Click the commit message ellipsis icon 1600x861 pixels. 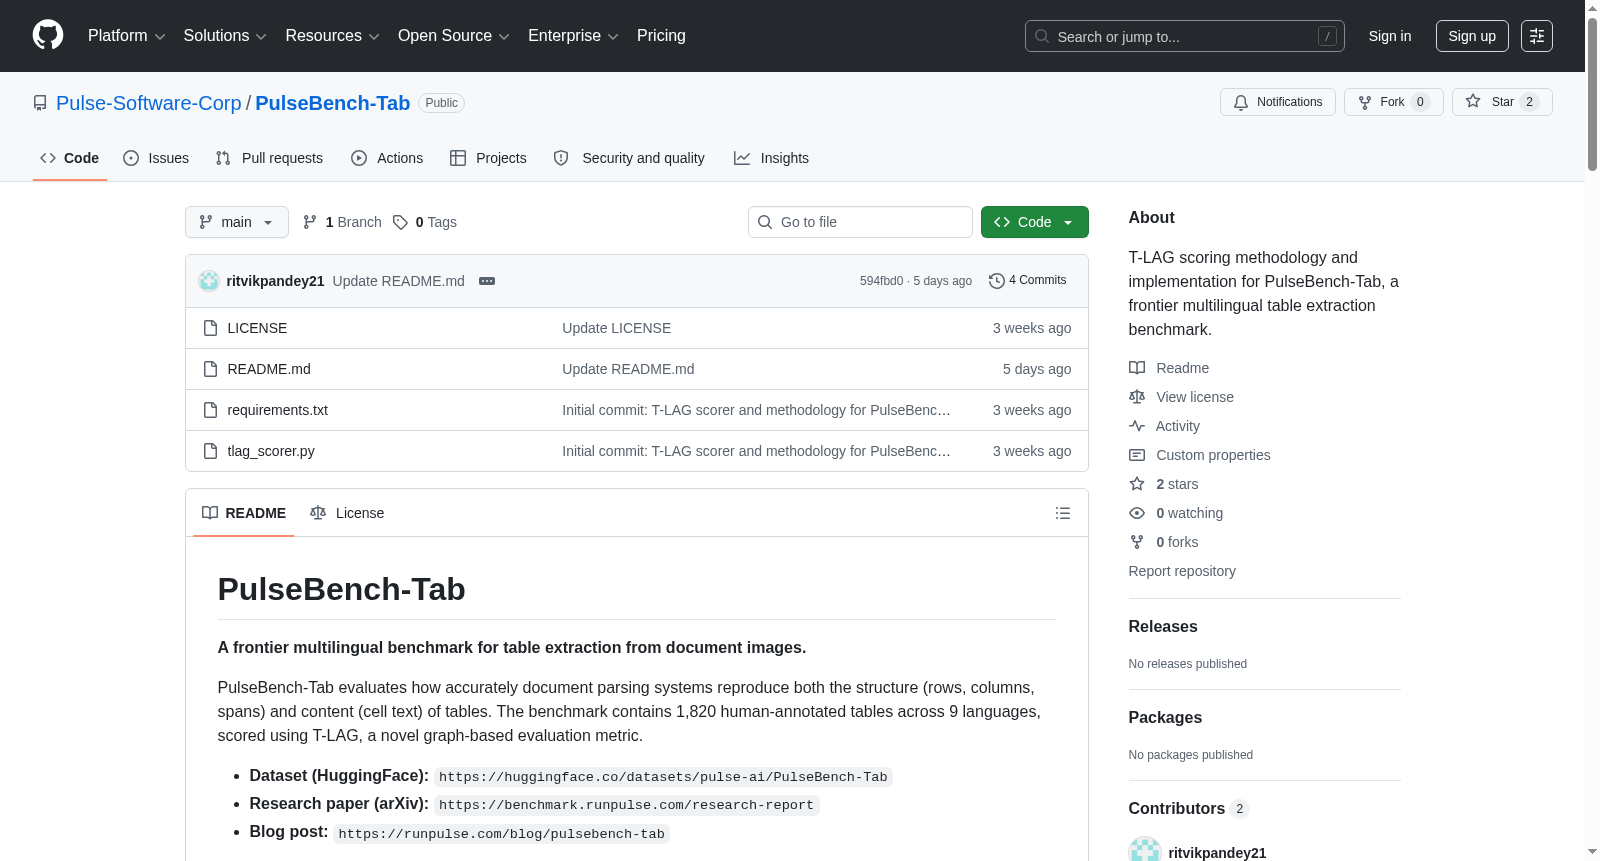(x=487, y=281)
